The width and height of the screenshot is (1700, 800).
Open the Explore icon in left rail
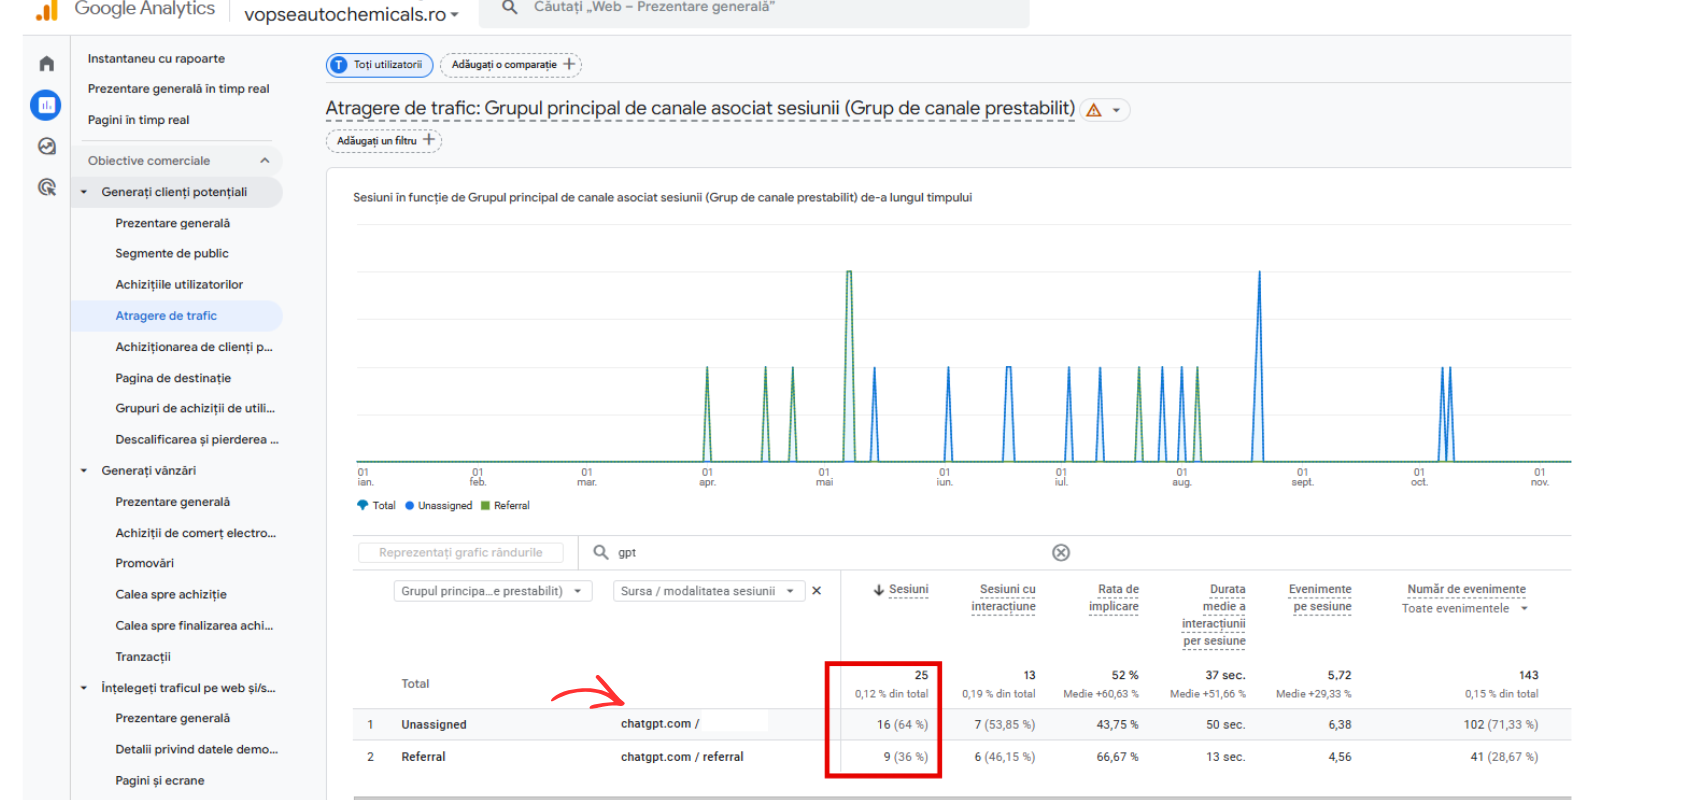pos(46,146)
